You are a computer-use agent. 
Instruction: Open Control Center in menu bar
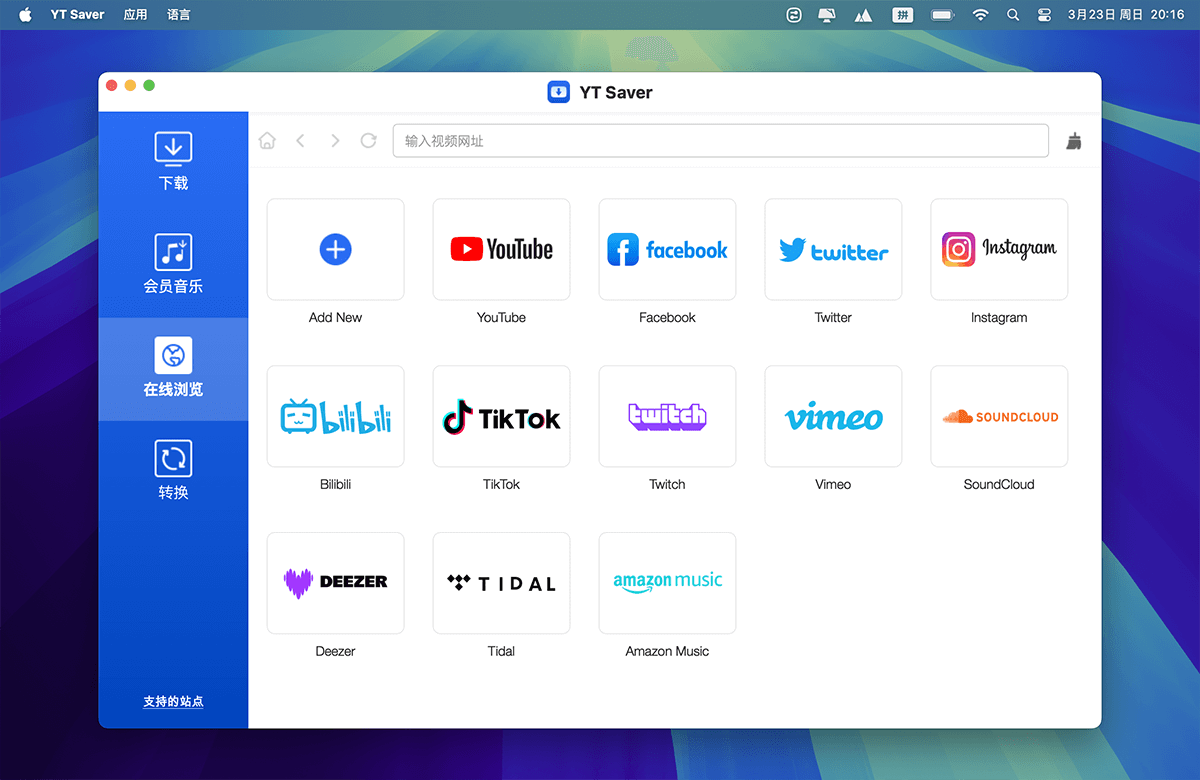(1045, 15)
